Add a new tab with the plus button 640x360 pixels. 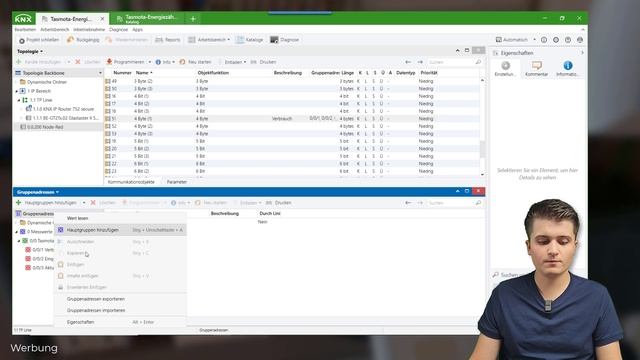coord(193,19)
